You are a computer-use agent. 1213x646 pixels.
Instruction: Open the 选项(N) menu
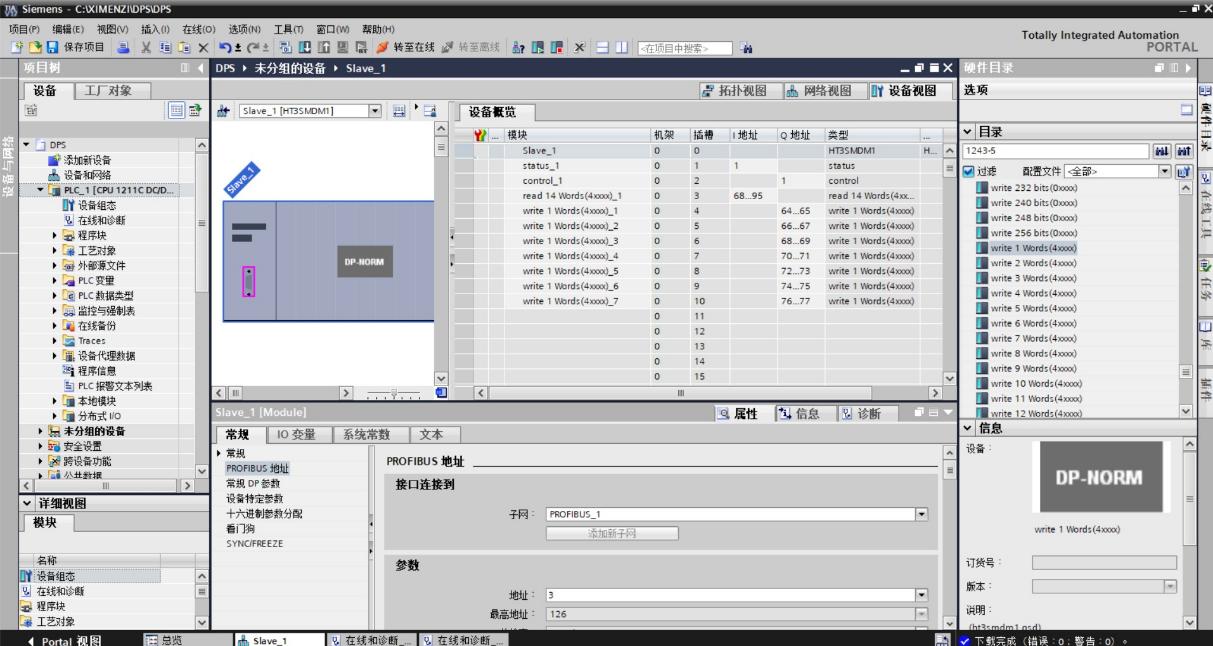(244, 29)
